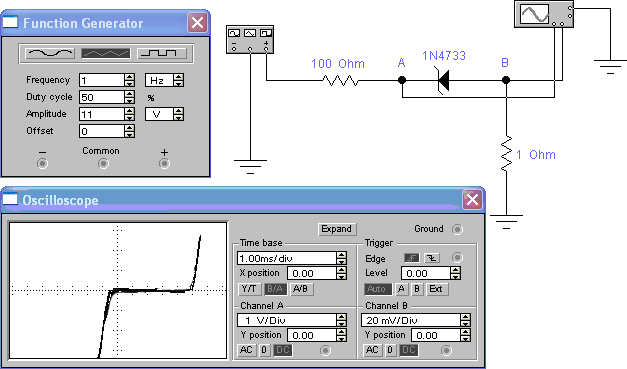Click the Amplitude input field
The image size is (627, 369).
[102, 114]
